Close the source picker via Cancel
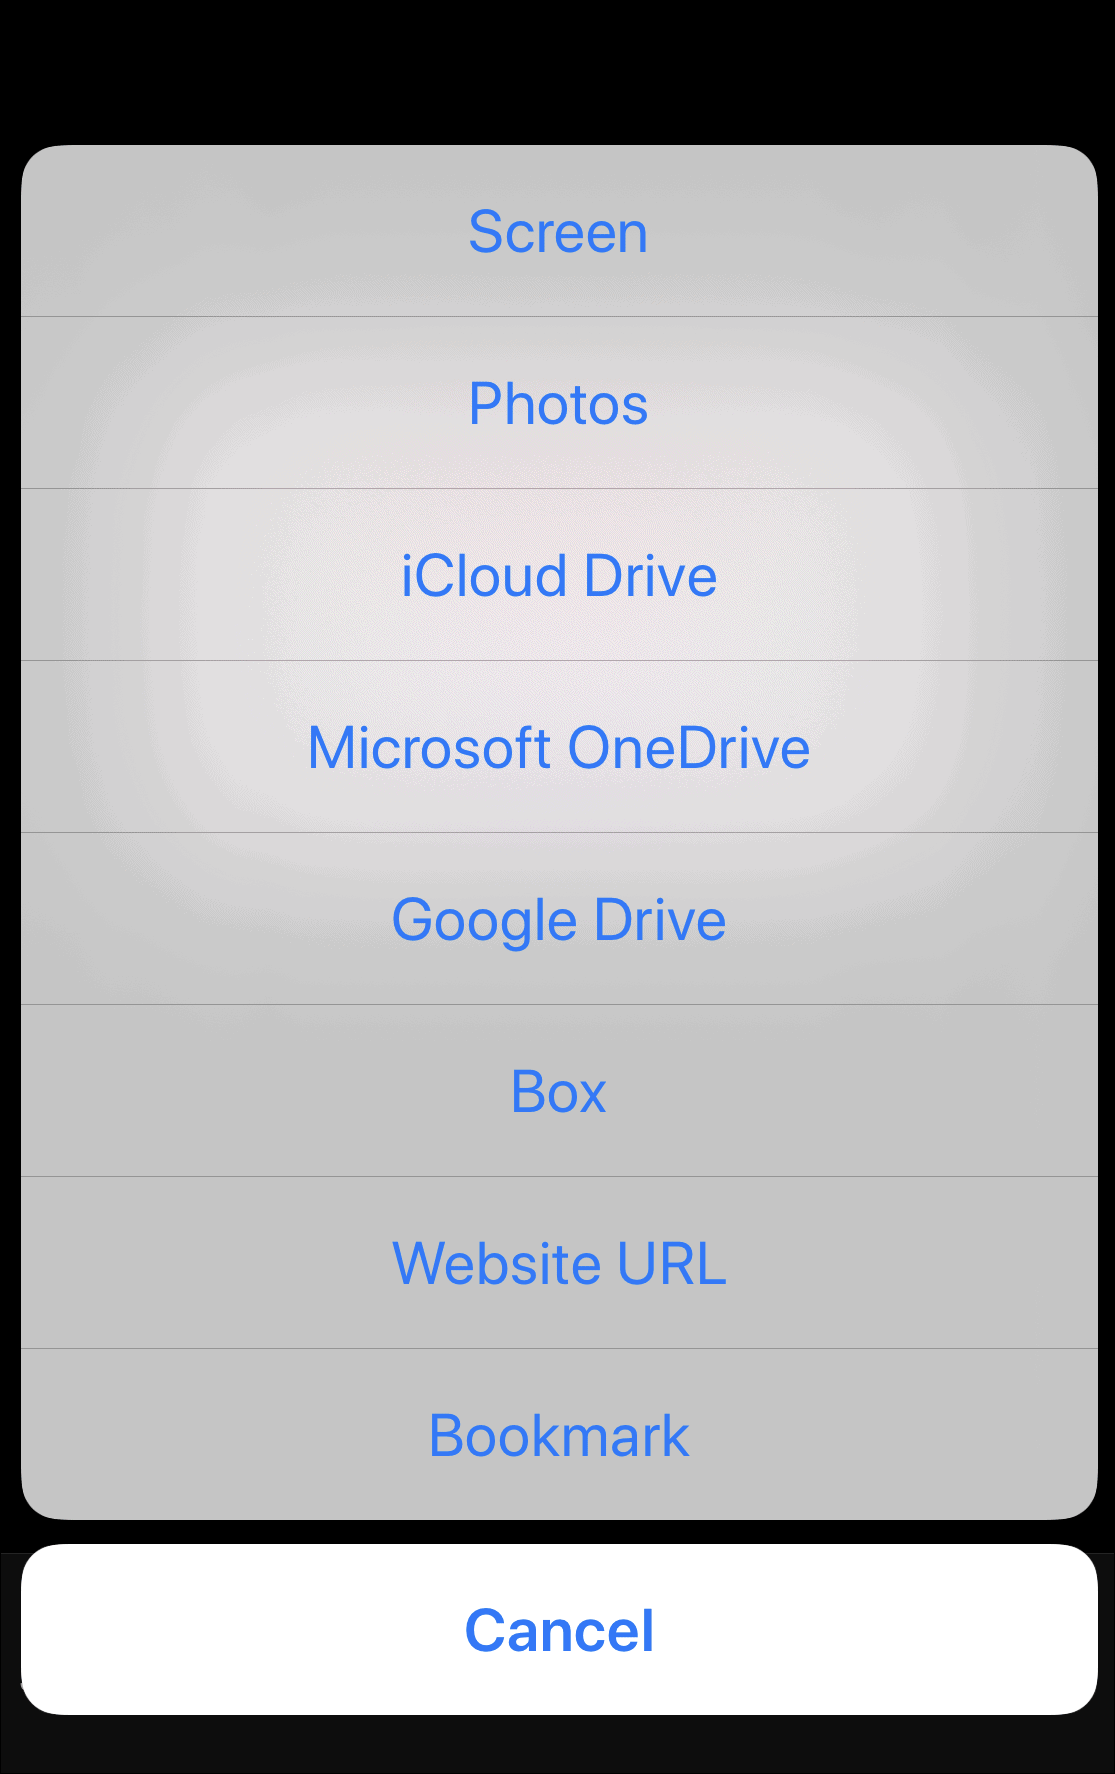Screen dimensions: 1115x1774 [559, 1630]
